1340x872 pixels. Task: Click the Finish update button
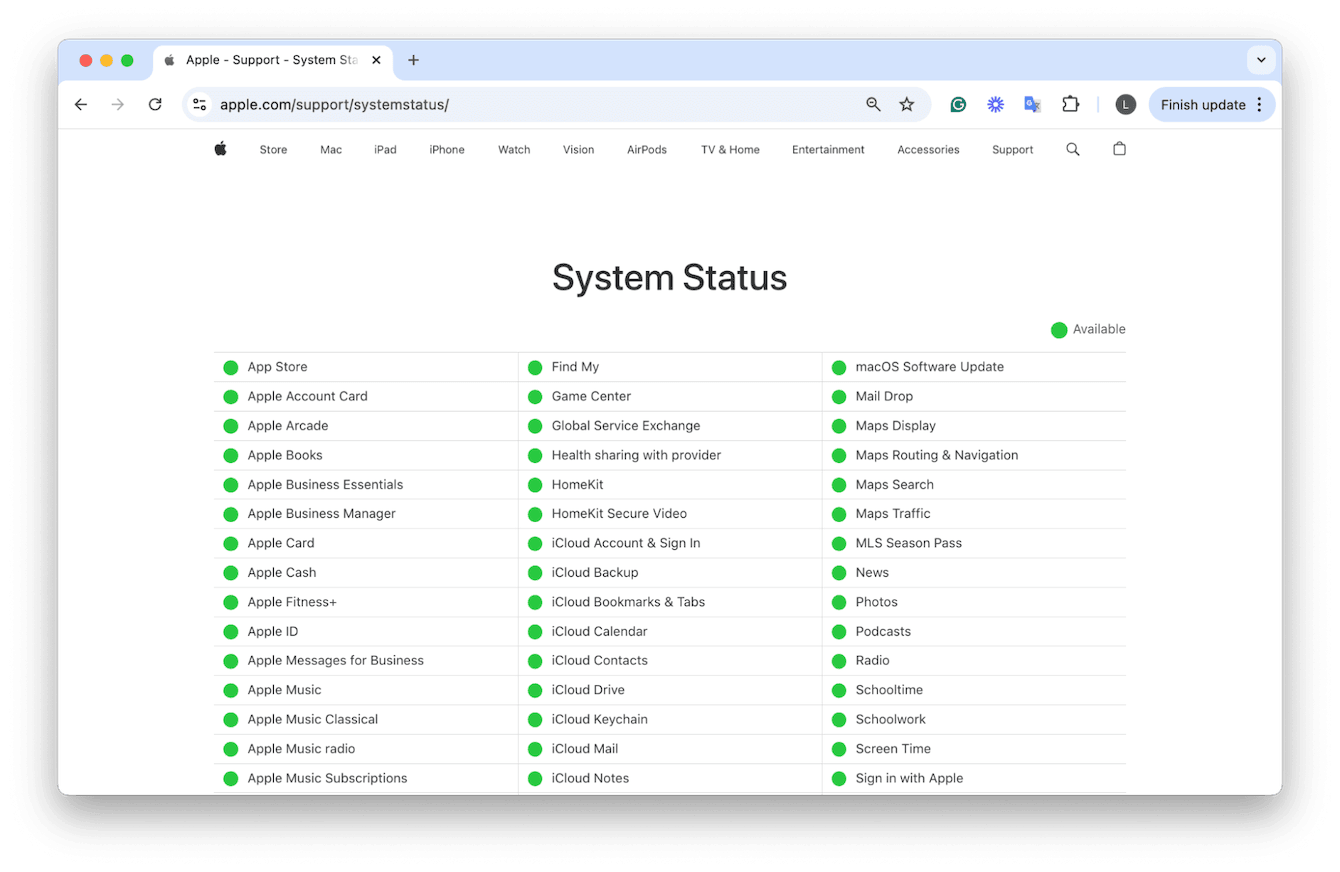click(1203, 104)
